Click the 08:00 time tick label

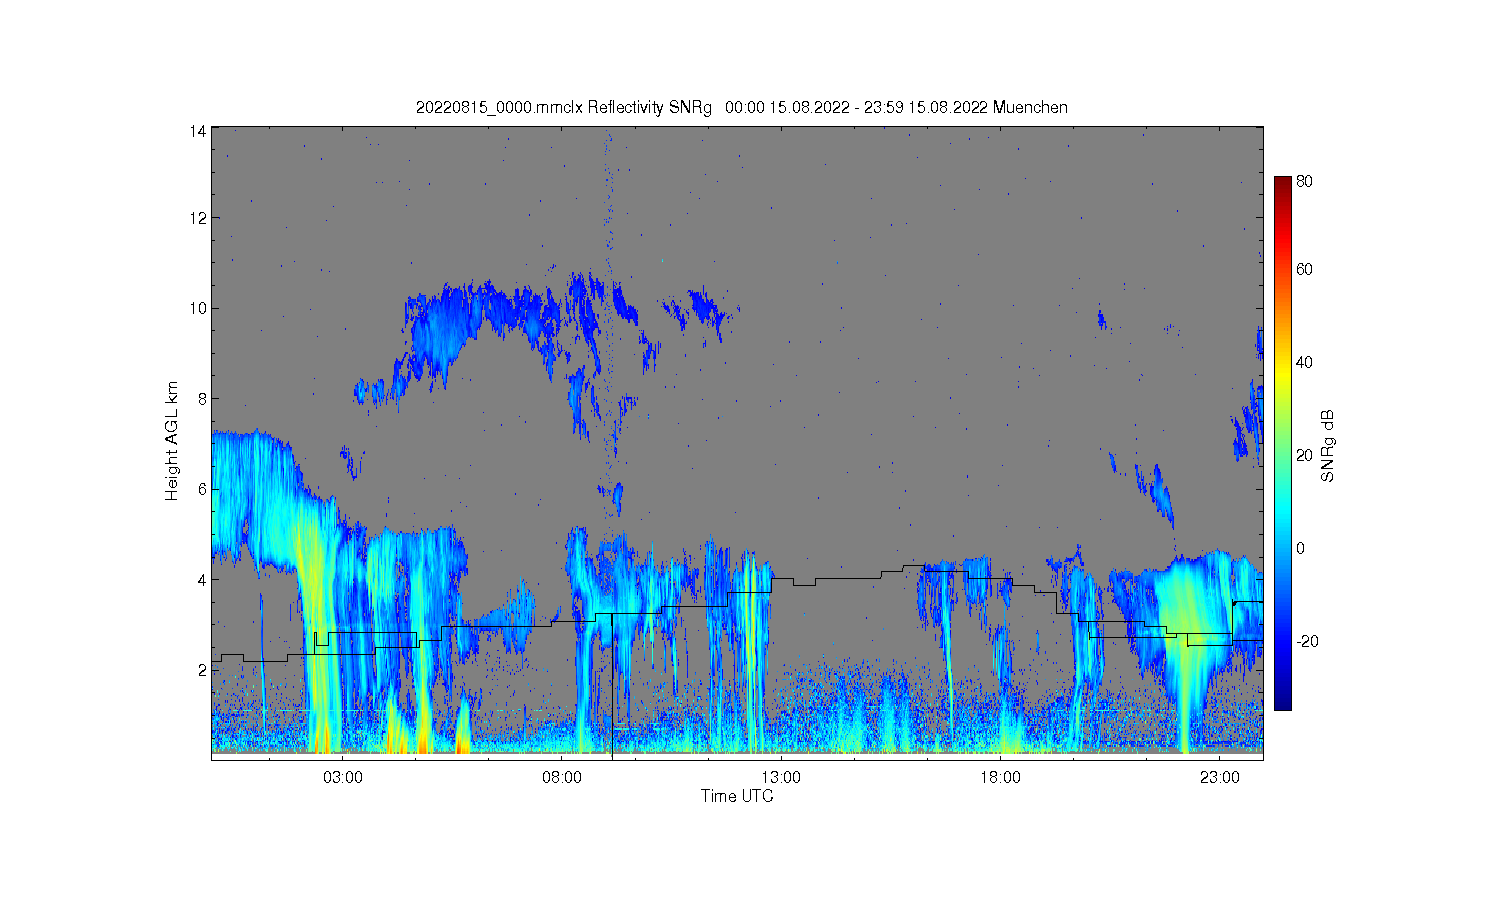[562, 777]
